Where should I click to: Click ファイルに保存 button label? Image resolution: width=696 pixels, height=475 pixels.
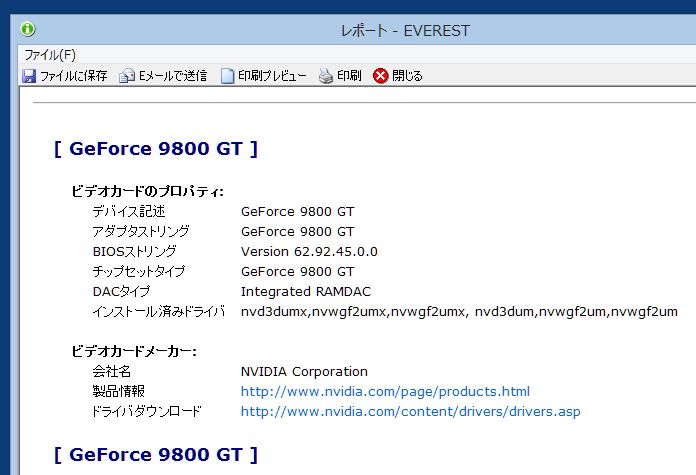click(x=74, y=76)
